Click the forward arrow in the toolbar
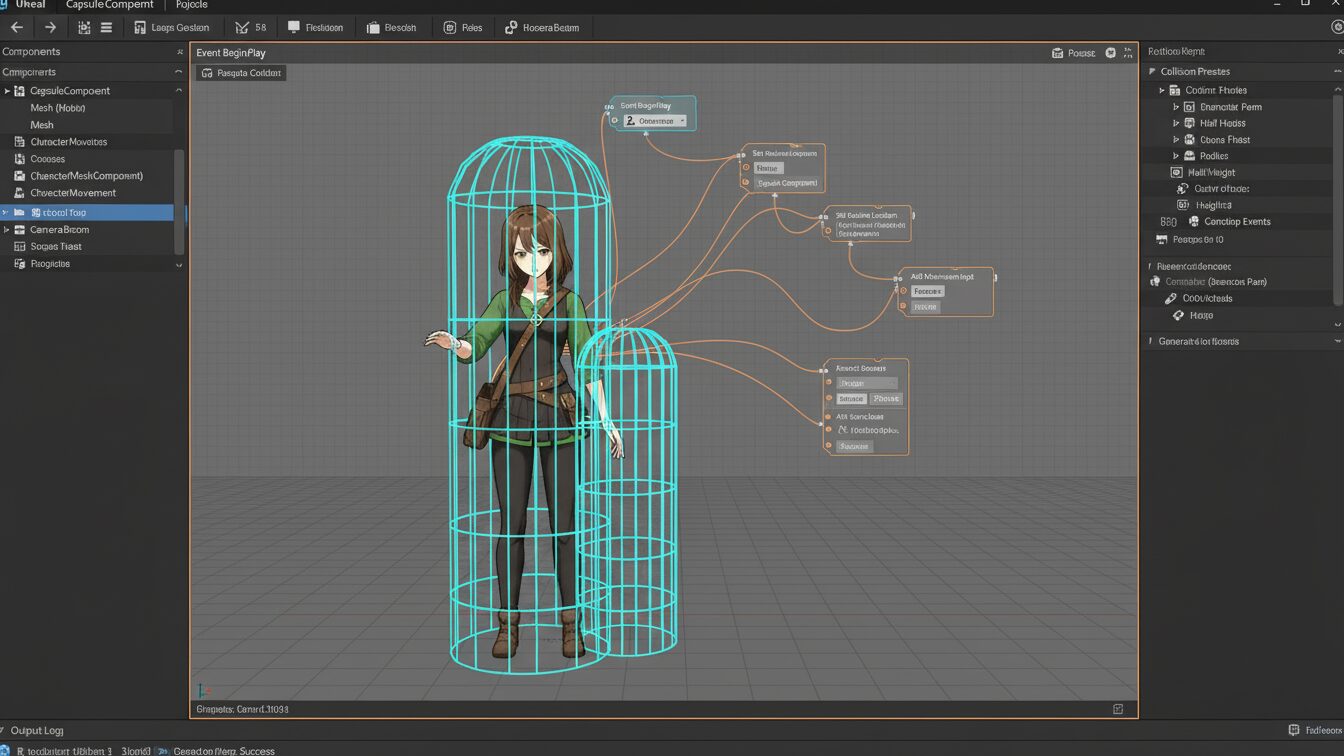Viewport: 1344px width, 756px height. 50,28
